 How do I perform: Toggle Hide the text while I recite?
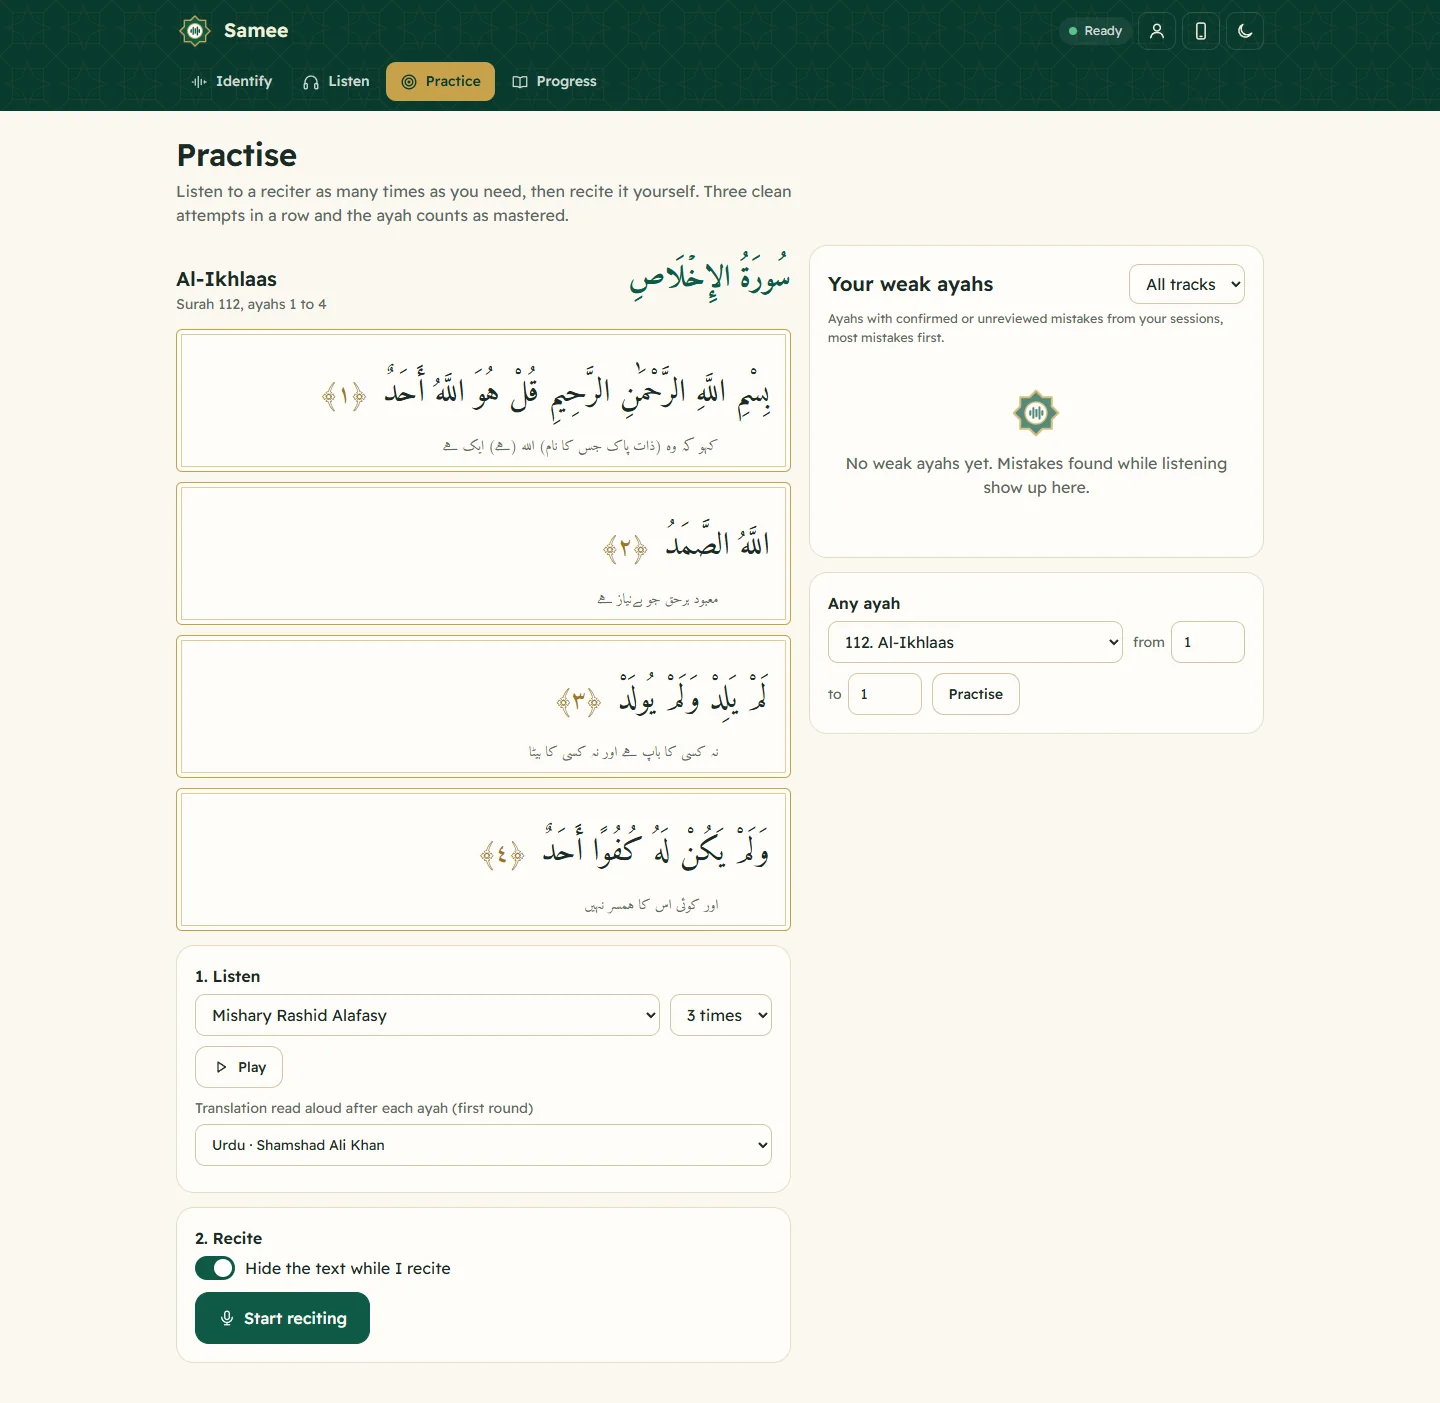pos(215,1268)
